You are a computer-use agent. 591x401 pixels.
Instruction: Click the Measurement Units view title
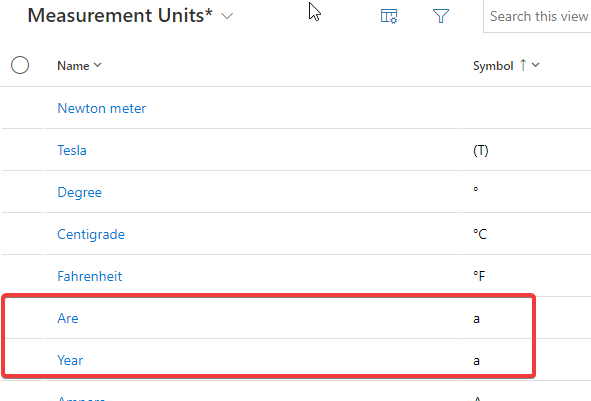[120, 16]
